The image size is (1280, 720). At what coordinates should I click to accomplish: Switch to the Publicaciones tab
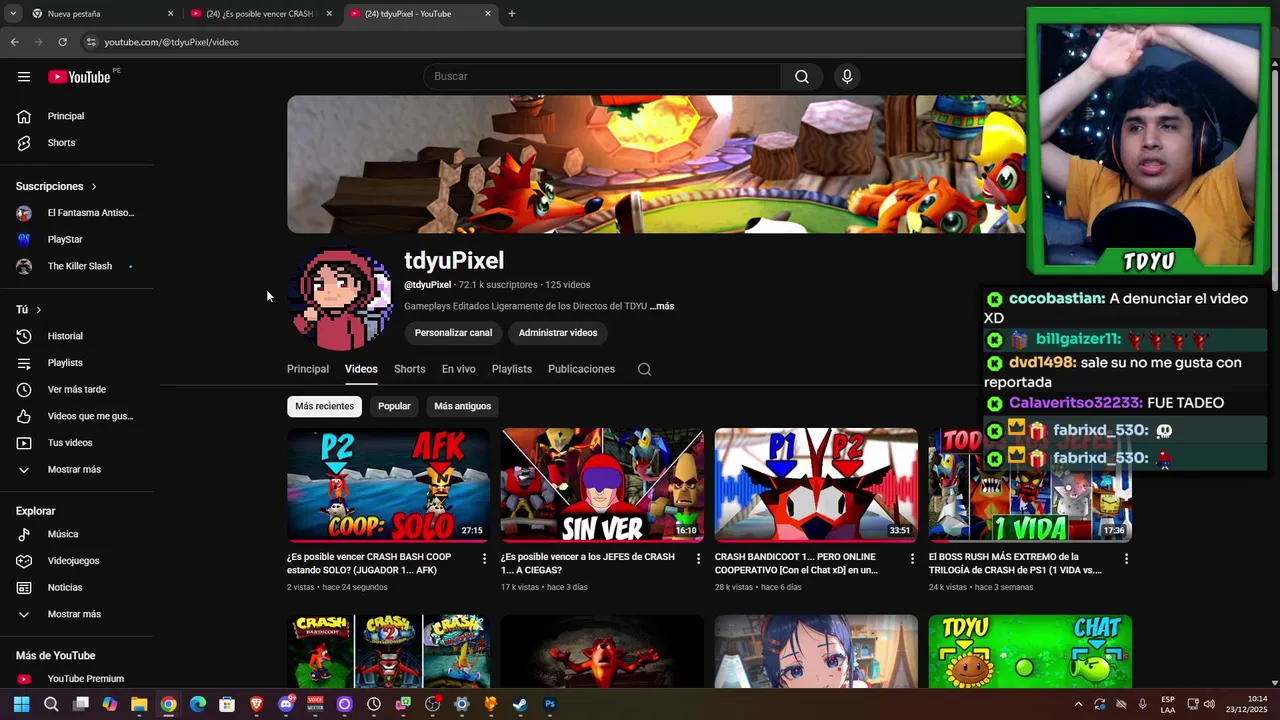click(x=581, y=369)
